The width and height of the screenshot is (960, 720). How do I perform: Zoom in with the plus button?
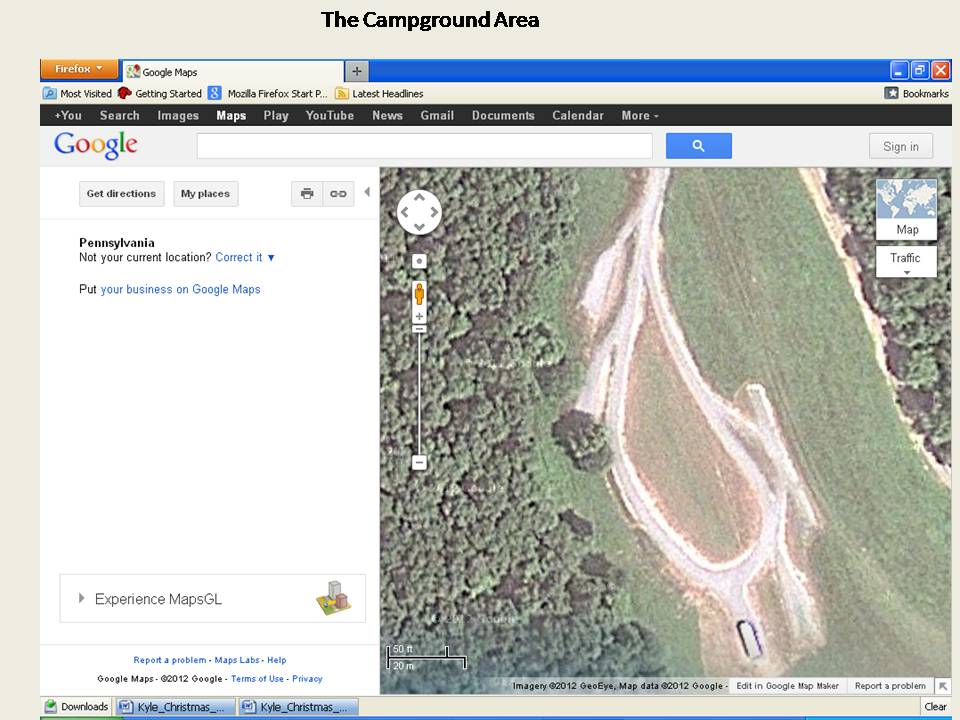pyautogui.click(x=419, y=317)
